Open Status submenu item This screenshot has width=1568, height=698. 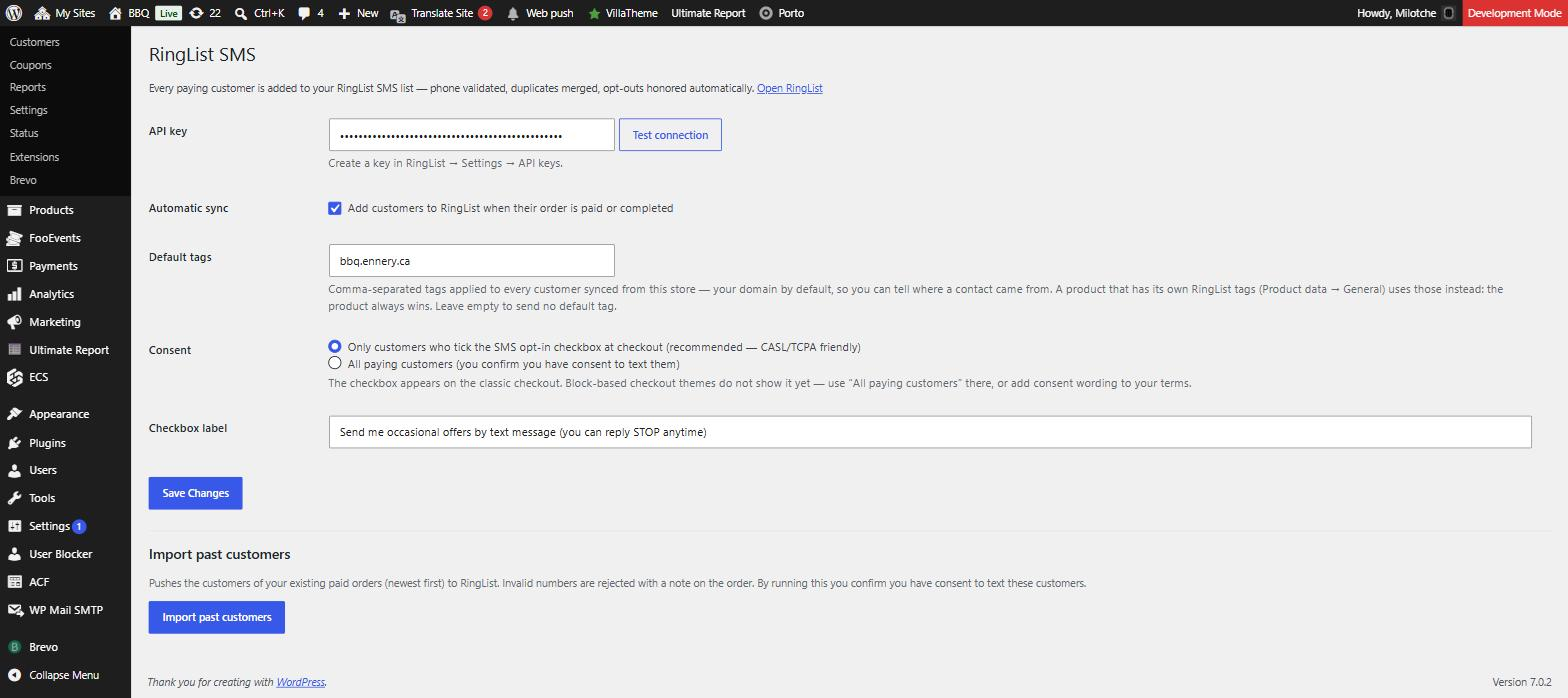pos(24,133)
